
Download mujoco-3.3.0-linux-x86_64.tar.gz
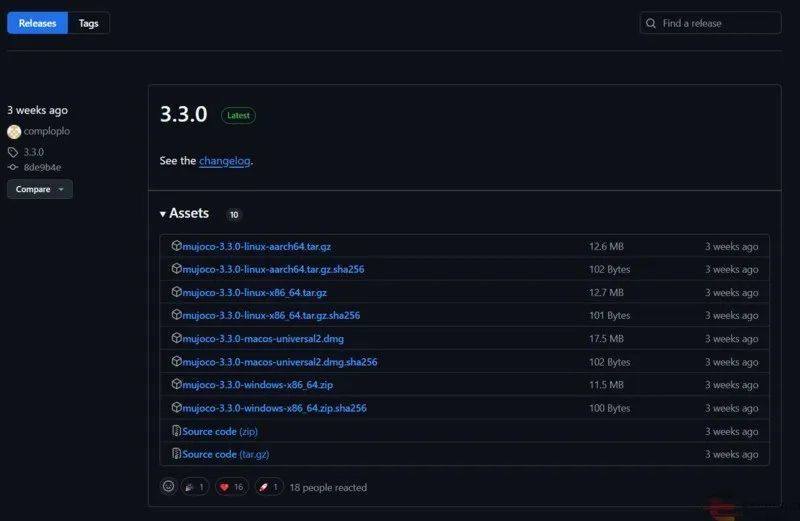click(x=255, y=293)
